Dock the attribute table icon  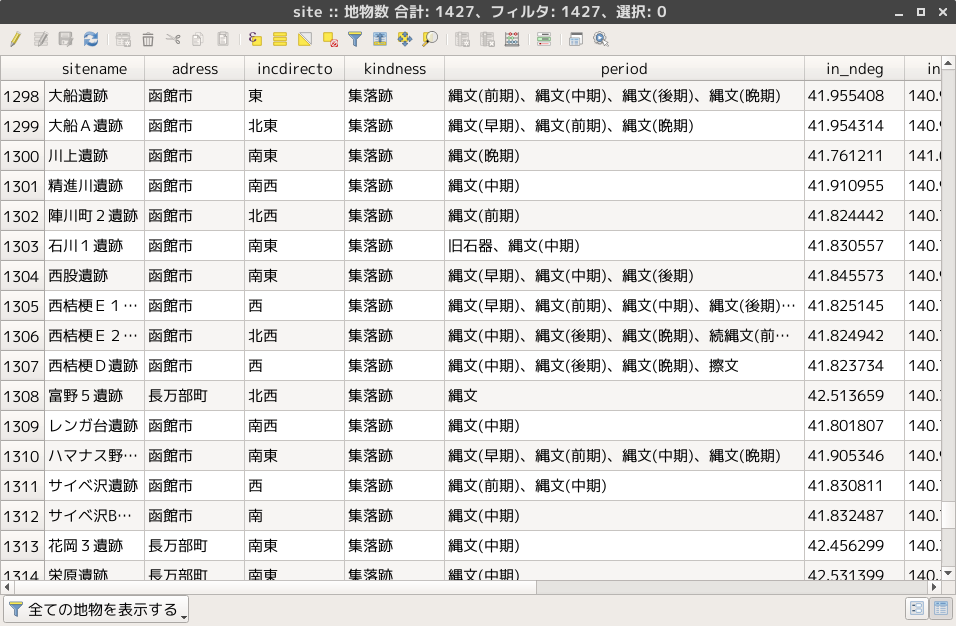click(576, 40)
